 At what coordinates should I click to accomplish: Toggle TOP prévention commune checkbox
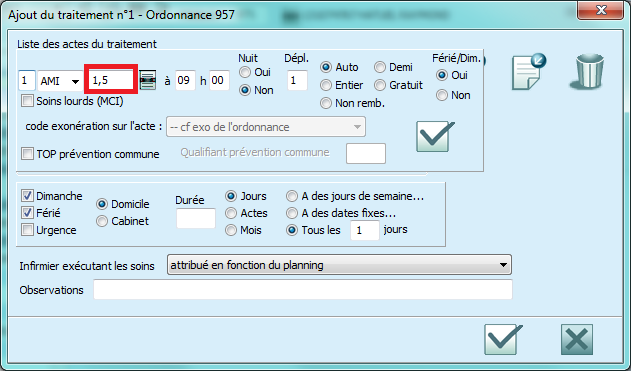click(27, 154)
